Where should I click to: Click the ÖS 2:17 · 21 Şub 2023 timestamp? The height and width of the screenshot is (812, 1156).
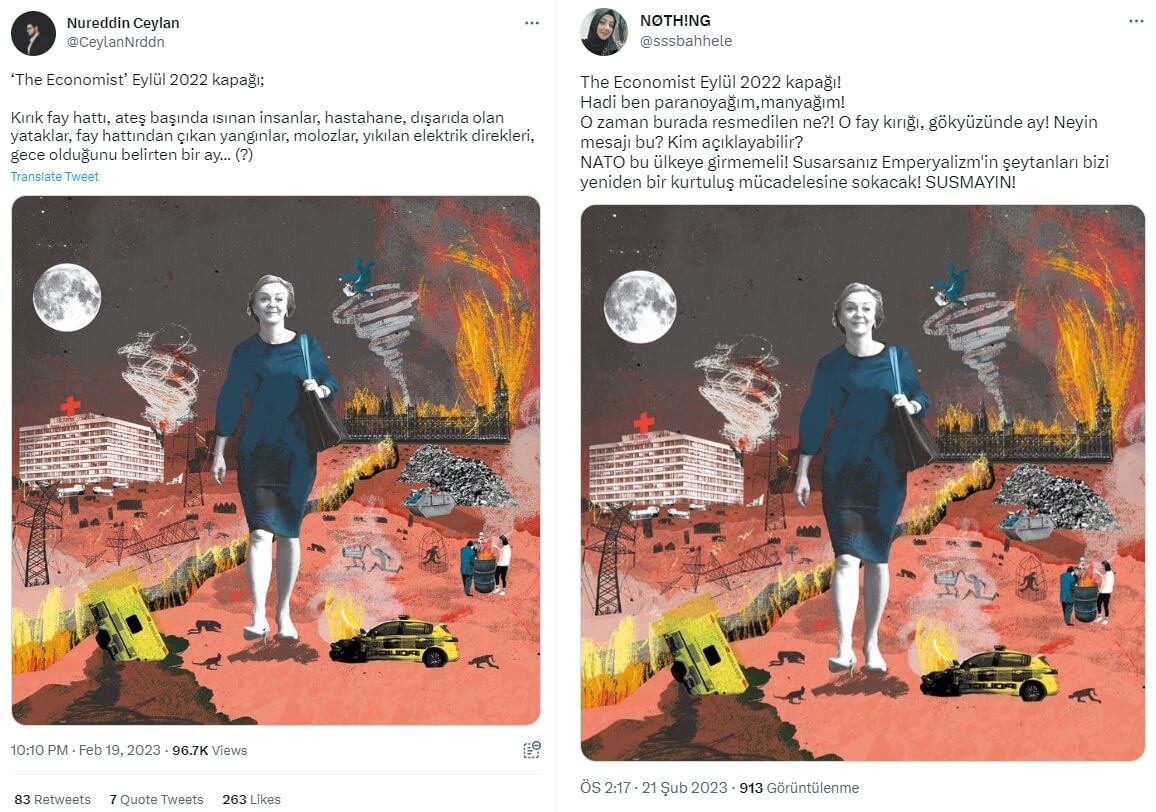click(653, 788)
